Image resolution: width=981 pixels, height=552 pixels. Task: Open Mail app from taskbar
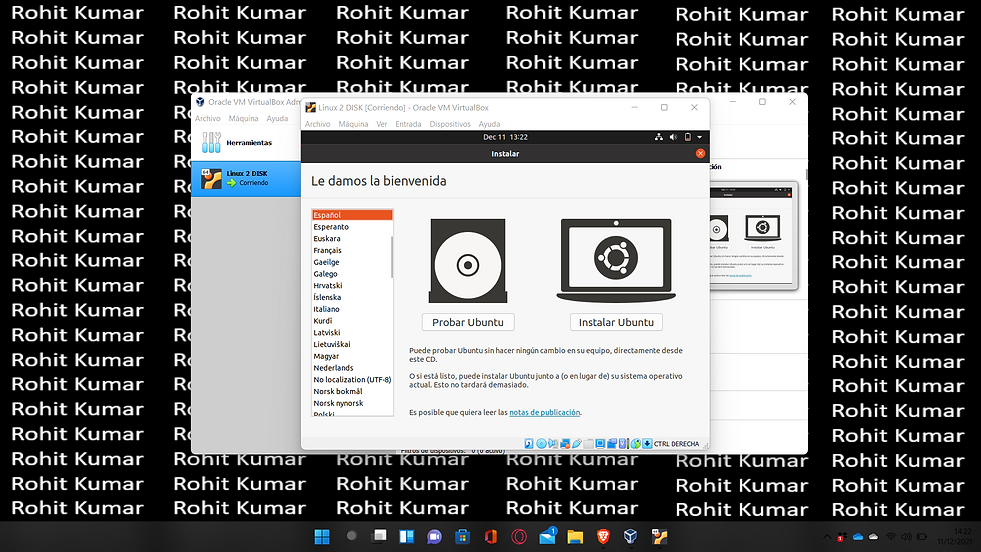click(x=547, y=536)
